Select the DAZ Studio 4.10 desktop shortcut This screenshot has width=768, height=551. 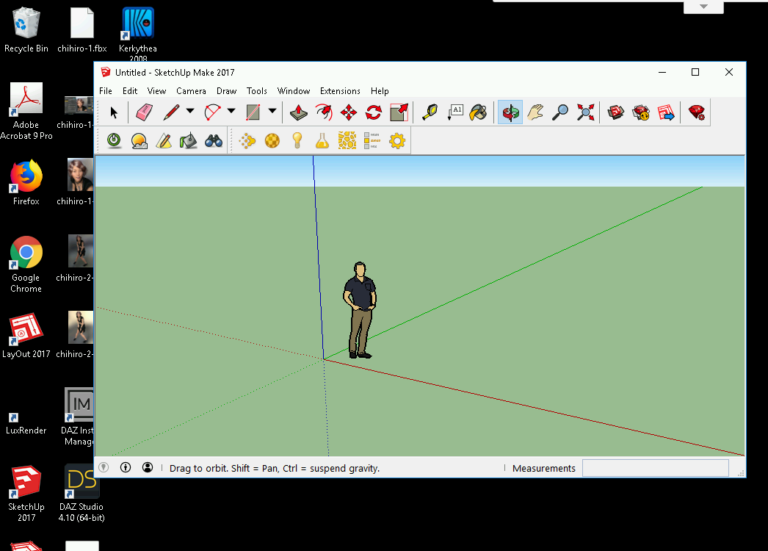point(81,494)
